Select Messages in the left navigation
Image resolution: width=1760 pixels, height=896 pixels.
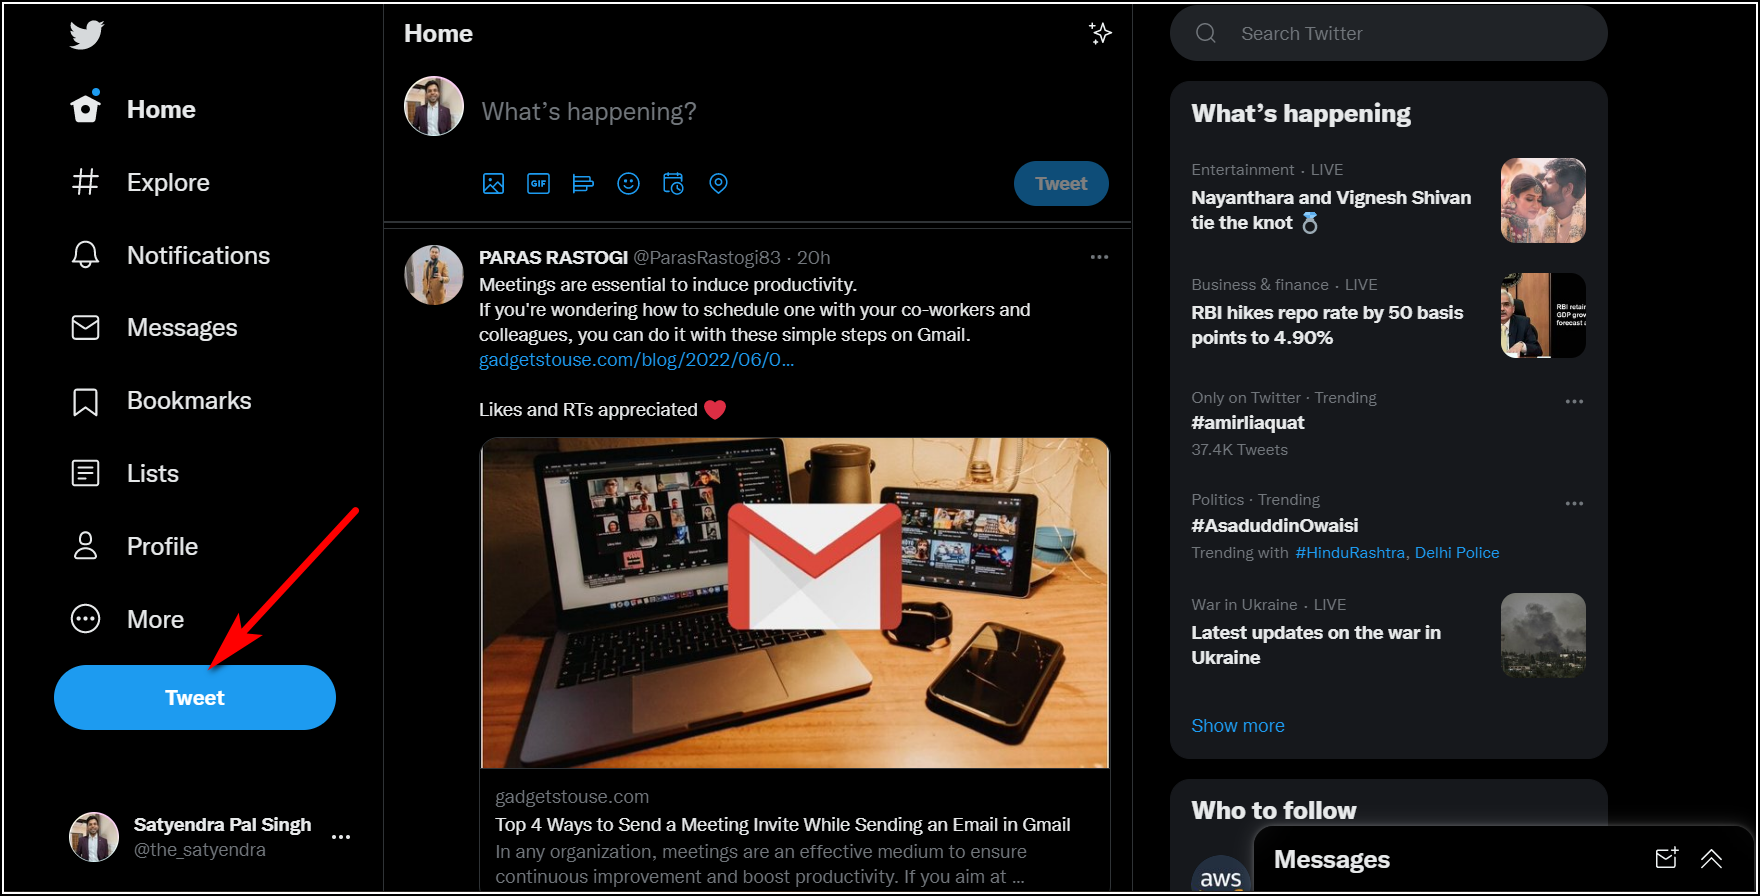182,328
